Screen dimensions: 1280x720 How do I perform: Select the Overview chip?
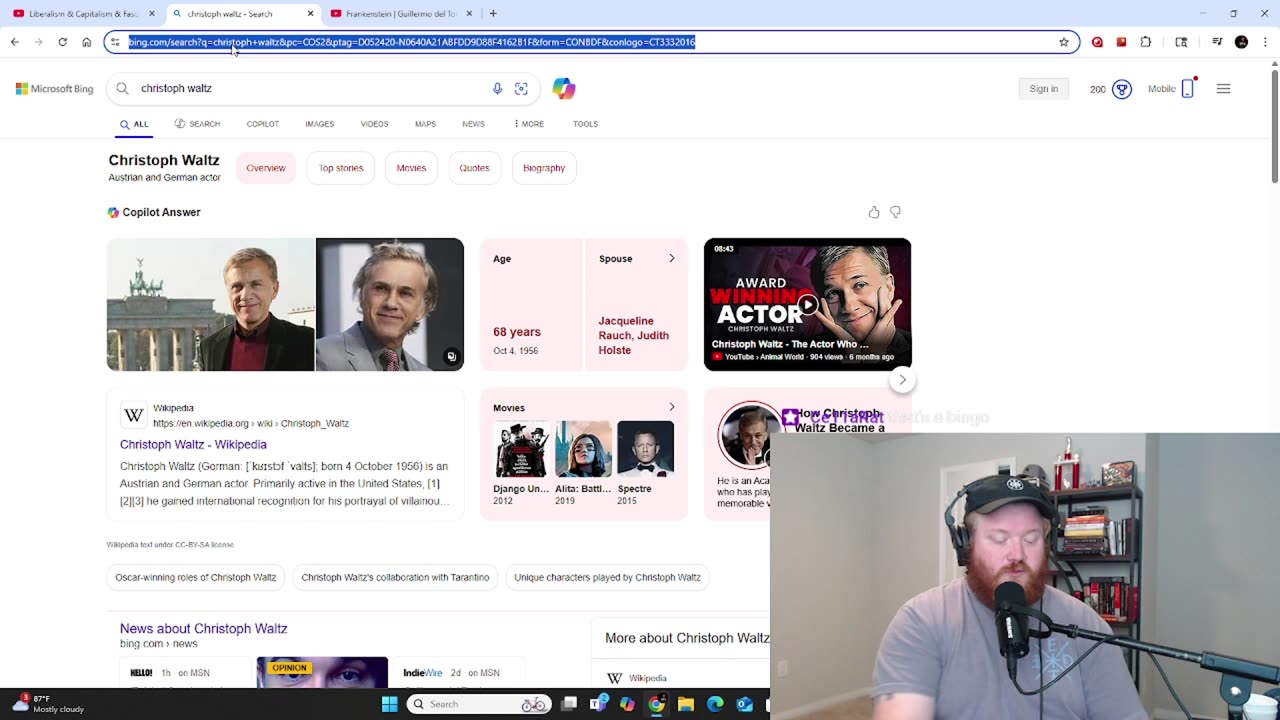click(266, 168)
